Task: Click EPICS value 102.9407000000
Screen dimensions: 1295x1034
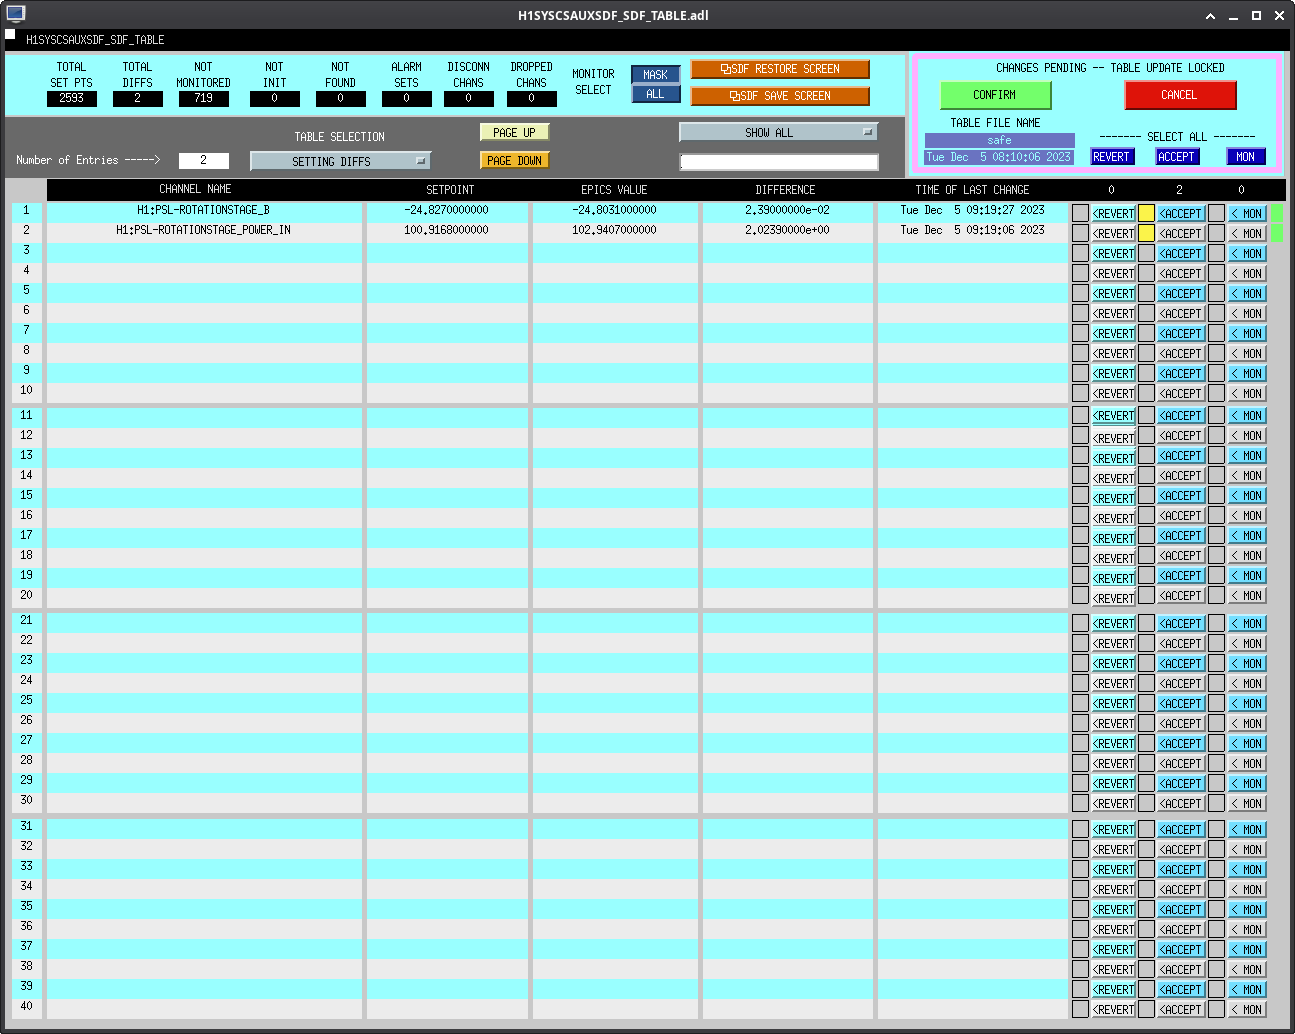Action: [x=615, y=230]
